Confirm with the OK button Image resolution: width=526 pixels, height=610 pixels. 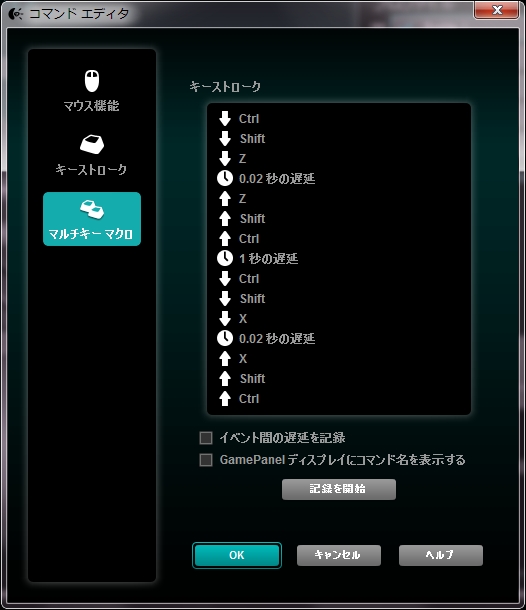pyautogui.click(x=237, y=555)
